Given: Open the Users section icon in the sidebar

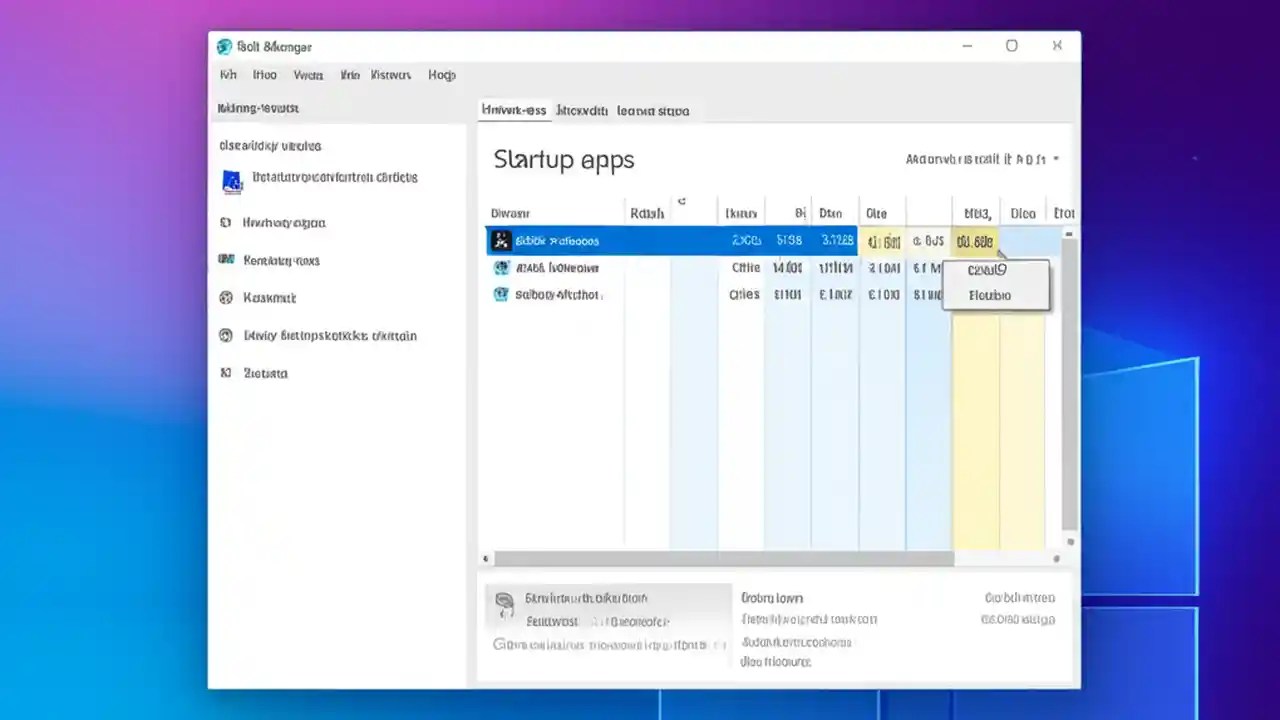Looking at the screenshot, I should [226, 335].
